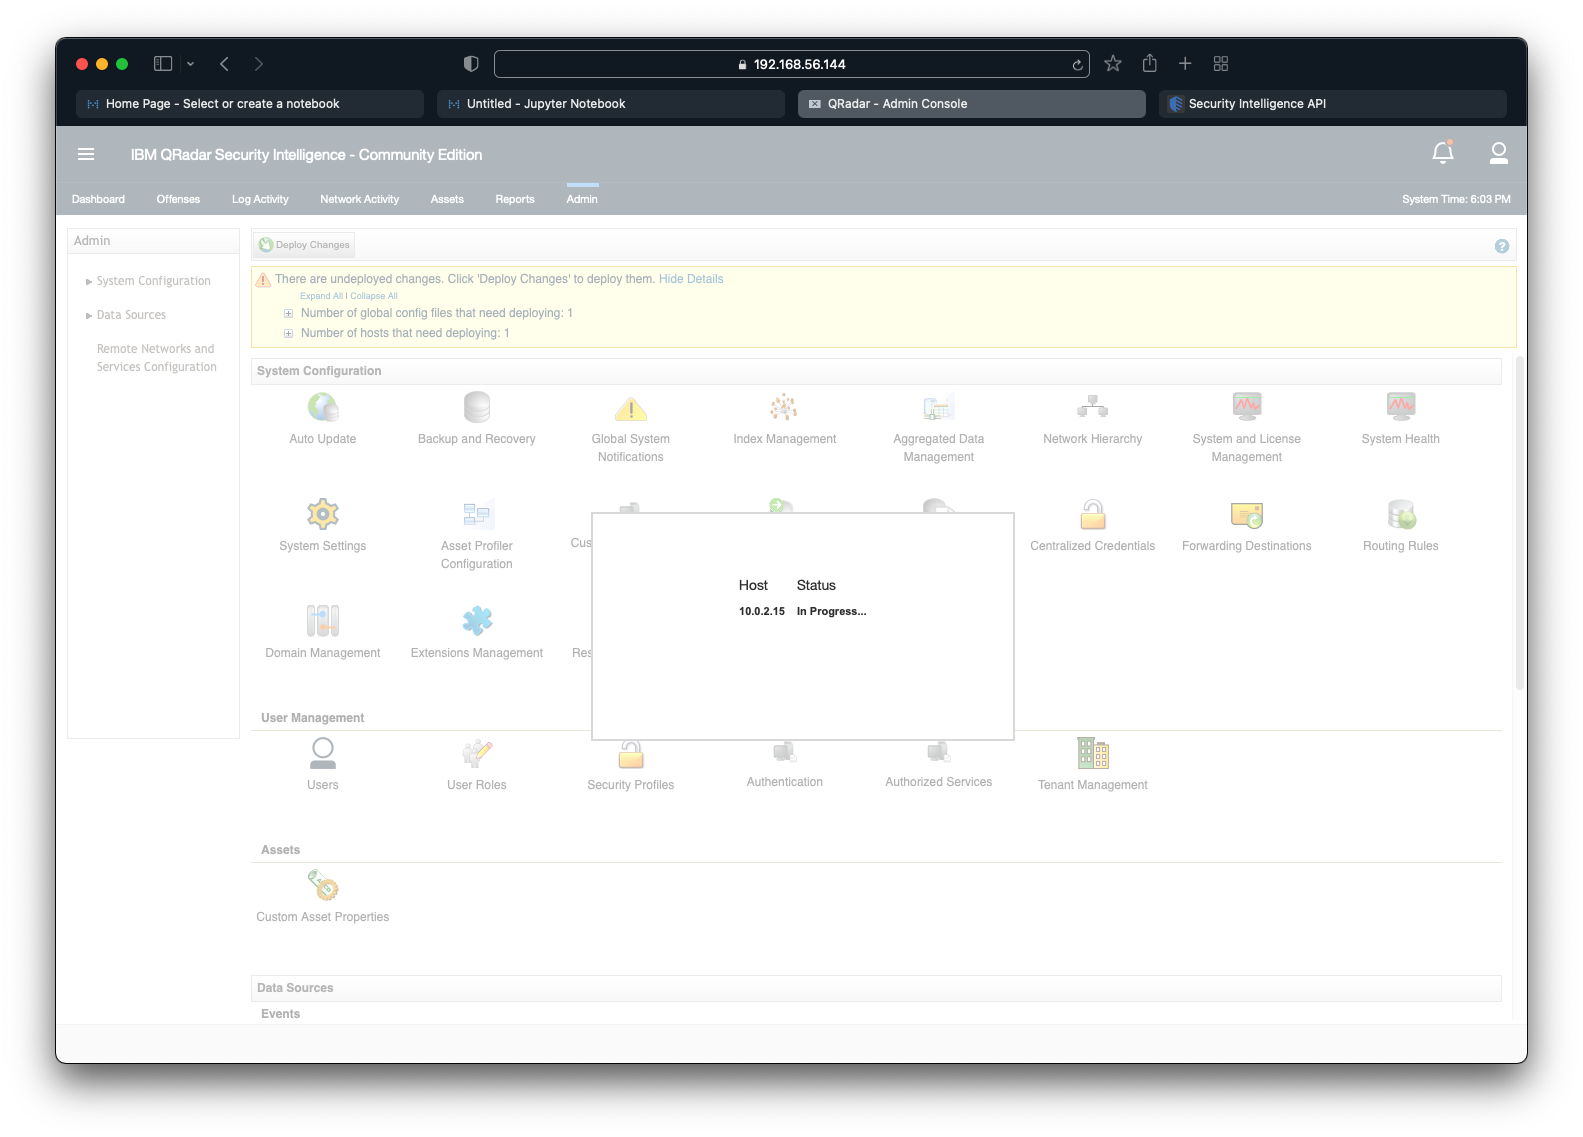The width and height of the screenshot is (1583, 1137).
Task: Click the page vertical scrollbar
Action: 1520,523
